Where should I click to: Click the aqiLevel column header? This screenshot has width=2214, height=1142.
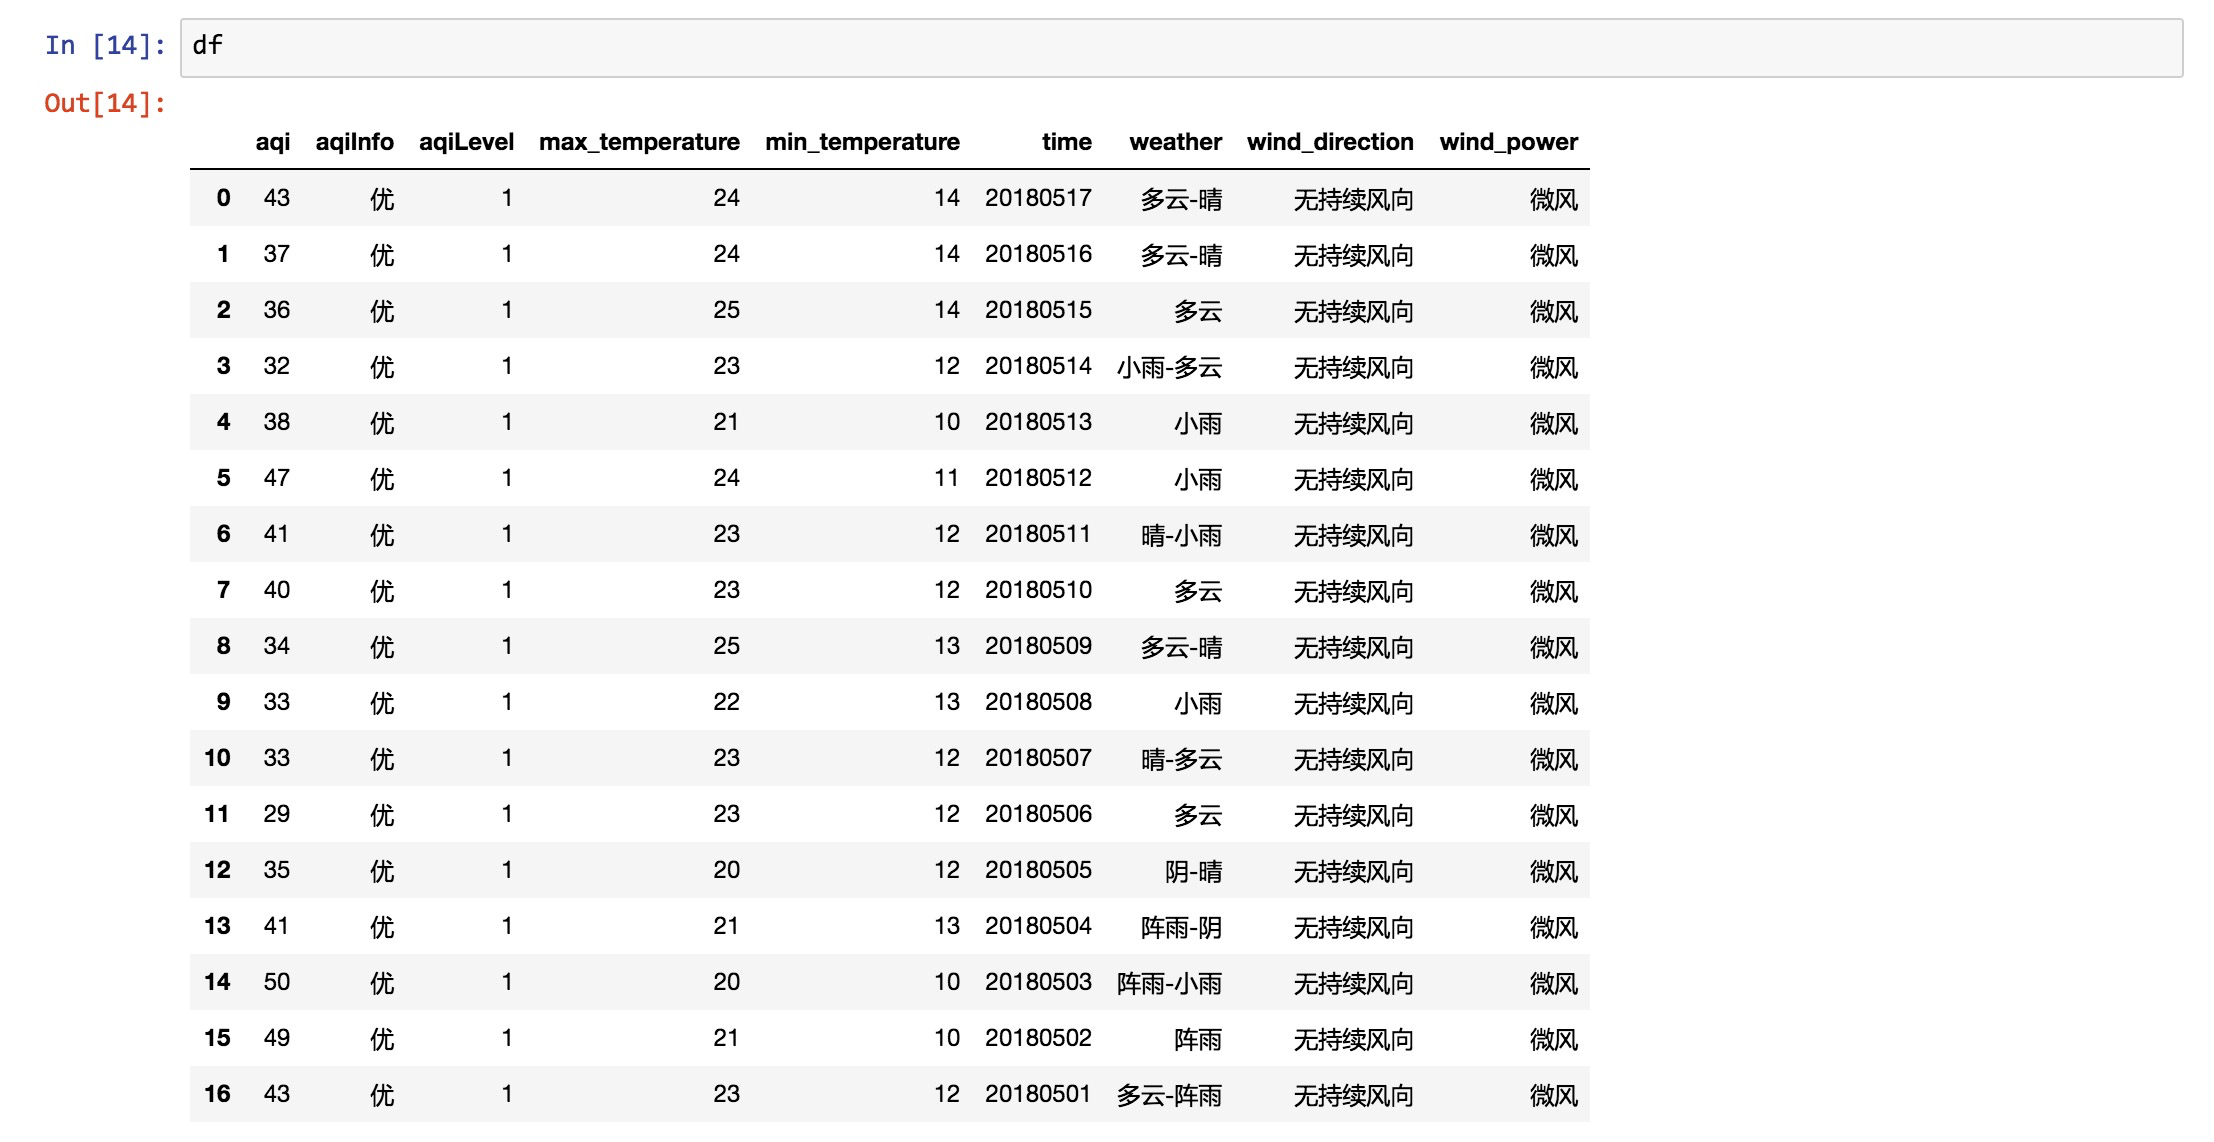tap(466, 142)
